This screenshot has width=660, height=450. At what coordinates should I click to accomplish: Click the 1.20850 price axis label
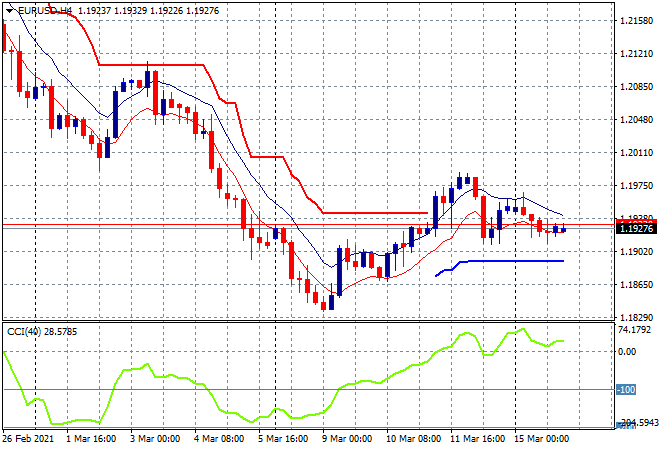(636, 87)
